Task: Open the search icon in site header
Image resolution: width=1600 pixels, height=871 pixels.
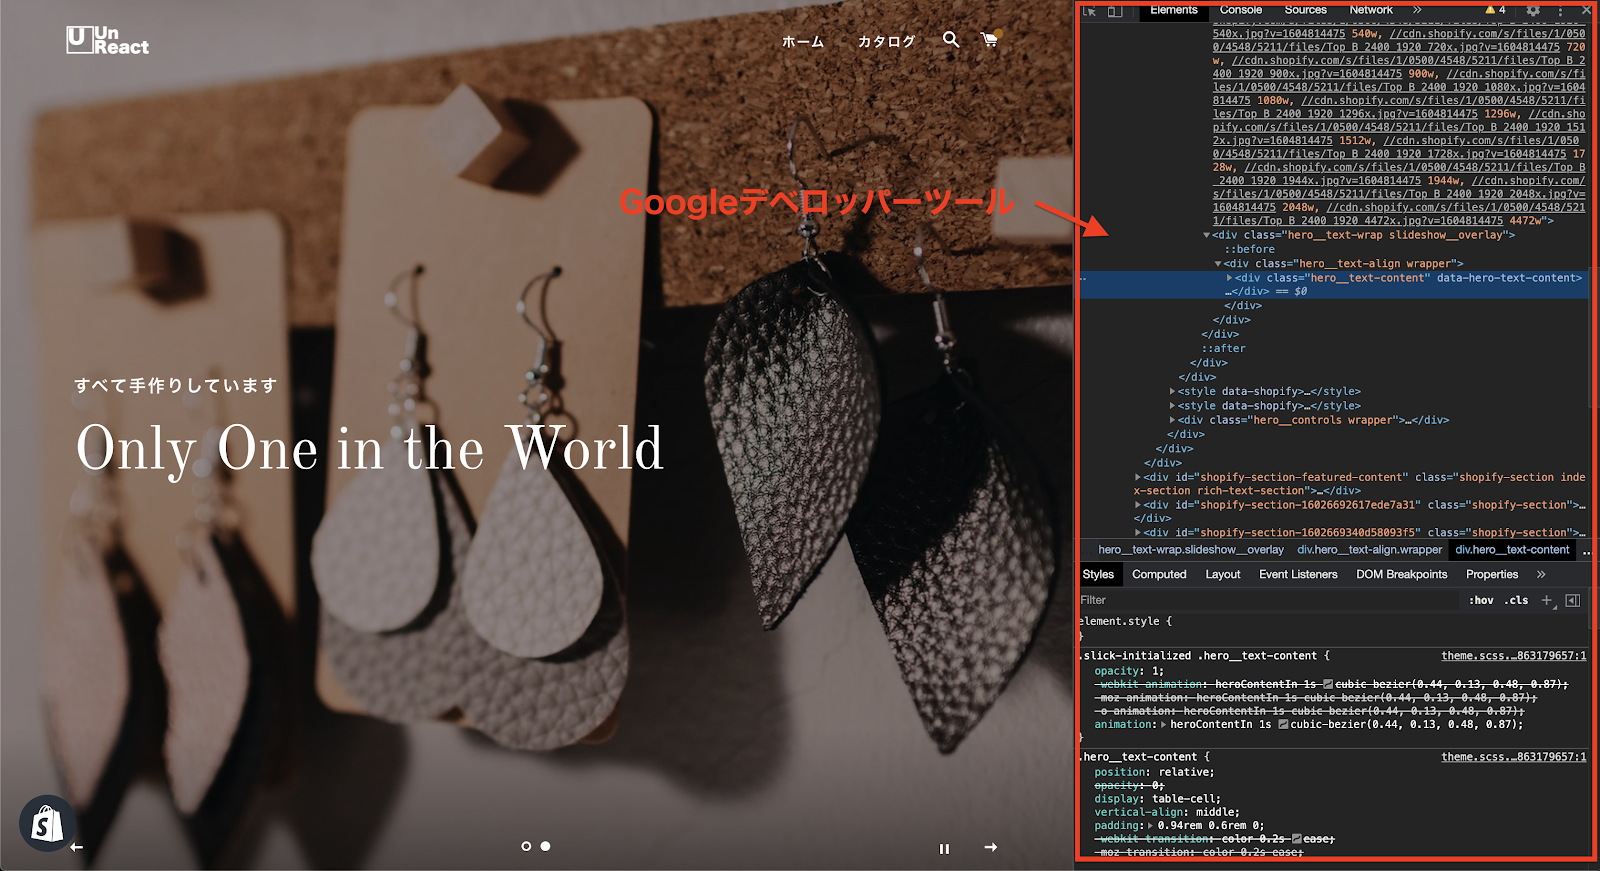Action: pyautogui.click(x=951, y=40)
